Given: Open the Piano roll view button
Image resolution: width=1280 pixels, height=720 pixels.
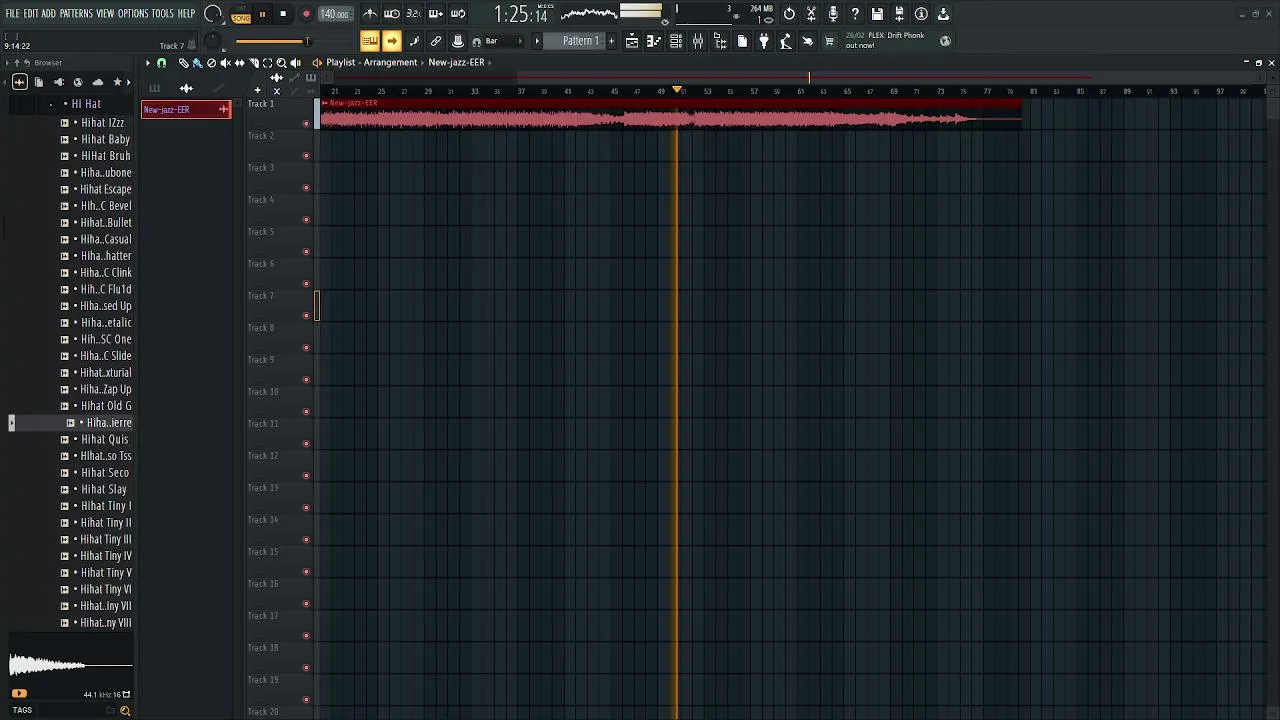Looking at the screenshot, I should 654,41.
